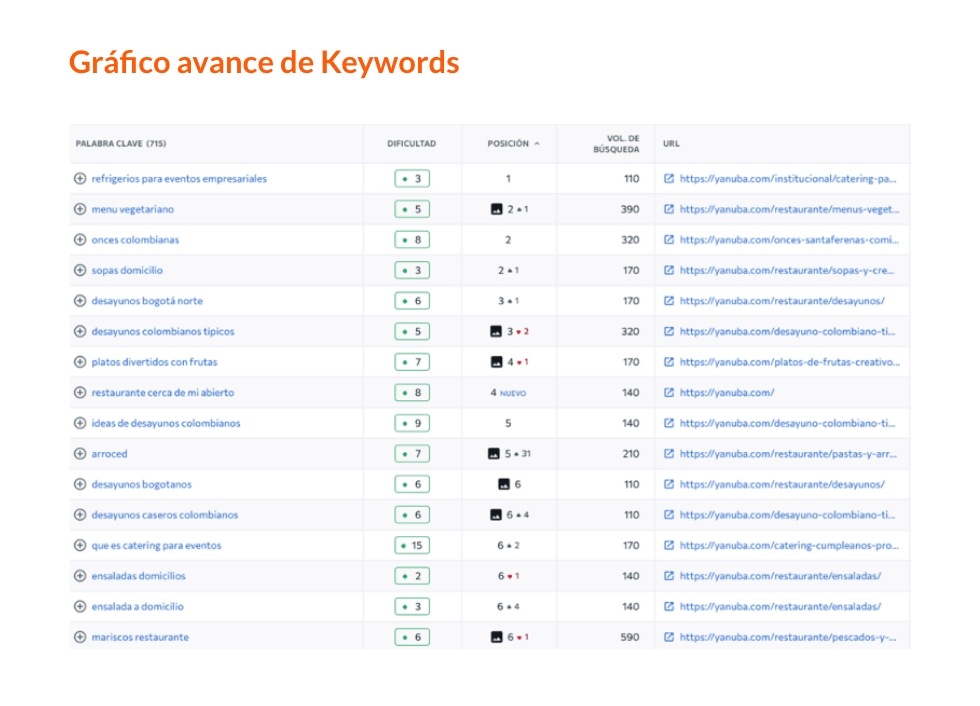Image resolution: width=980 pixels, height=706 pixels.
Task: Open keyword link 'mariscos restaurante'
Action: coord(140,637)
